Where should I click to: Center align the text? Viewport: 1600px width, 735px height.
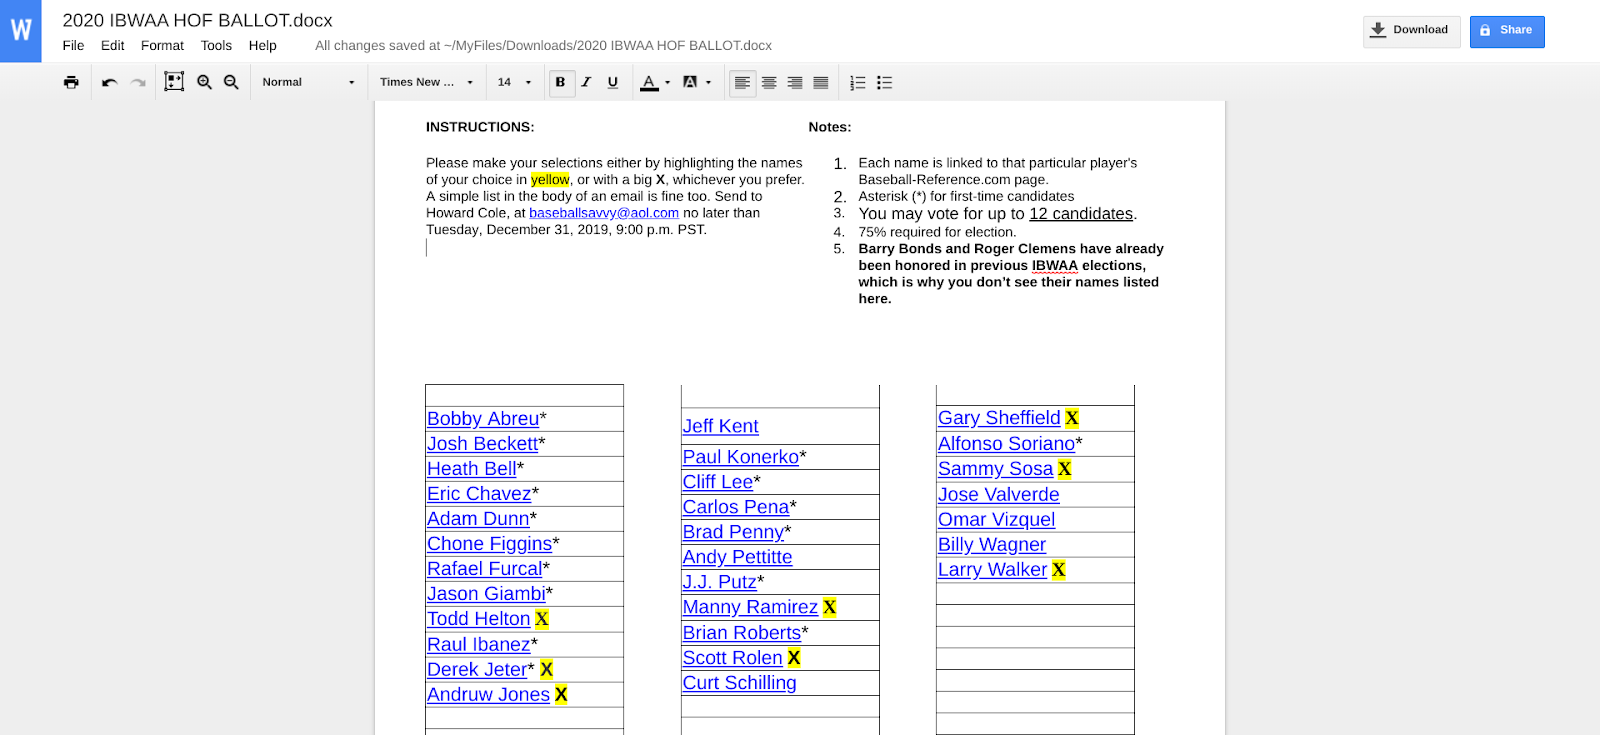tap(769, 82)
